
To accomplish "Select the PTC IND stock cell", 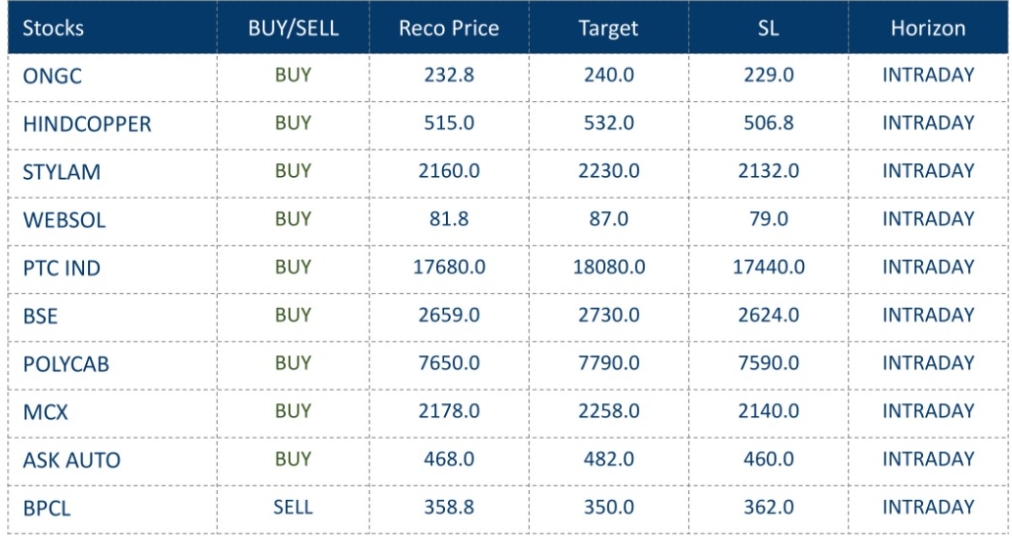I will (x=62, y=268).
